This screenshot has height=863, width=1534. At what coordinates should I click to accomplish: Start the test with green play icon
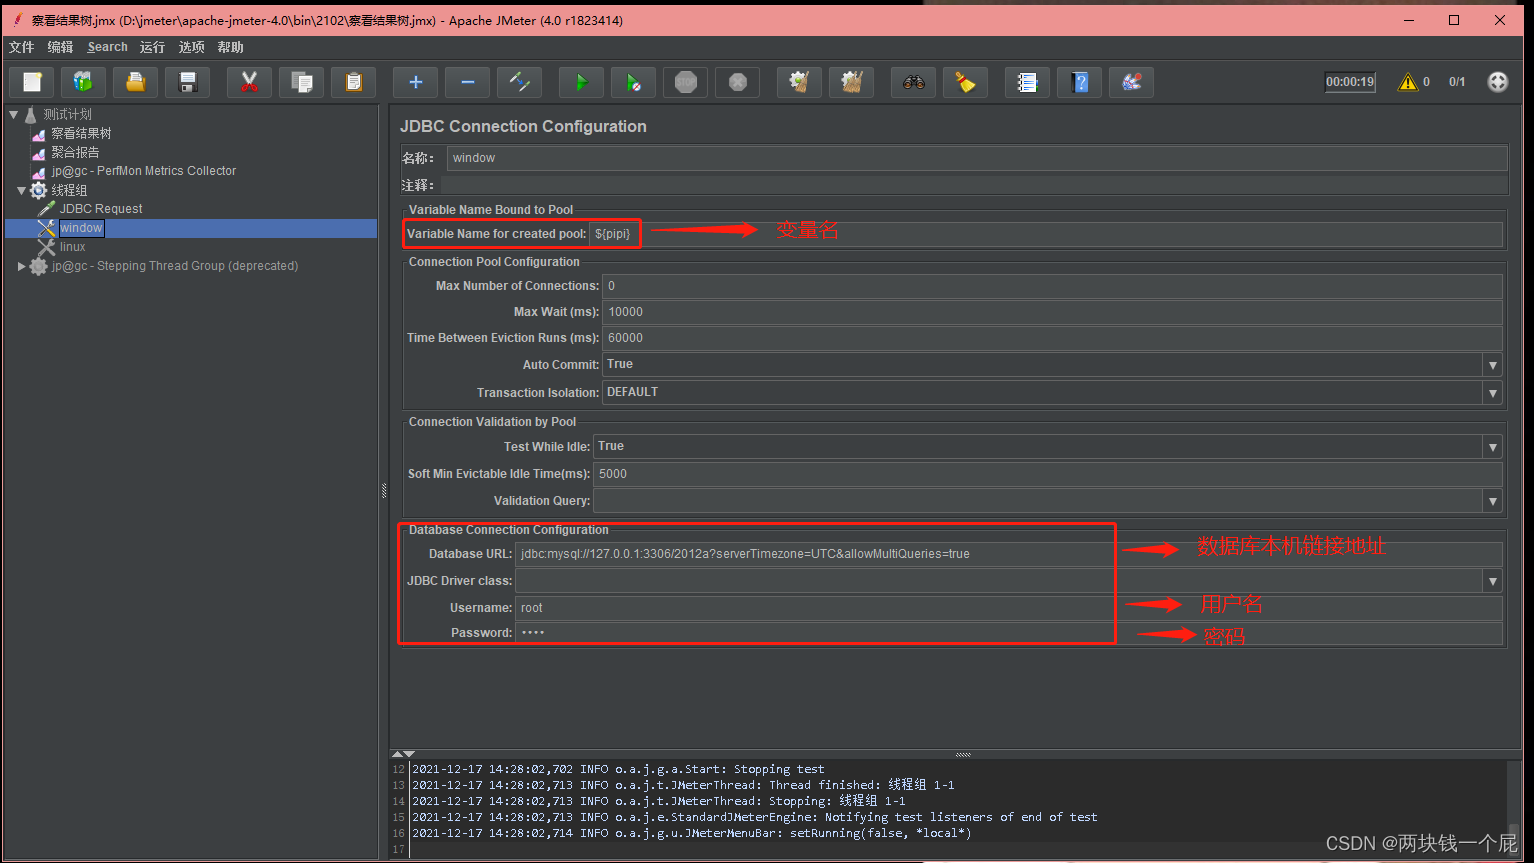tap(582, 82)
